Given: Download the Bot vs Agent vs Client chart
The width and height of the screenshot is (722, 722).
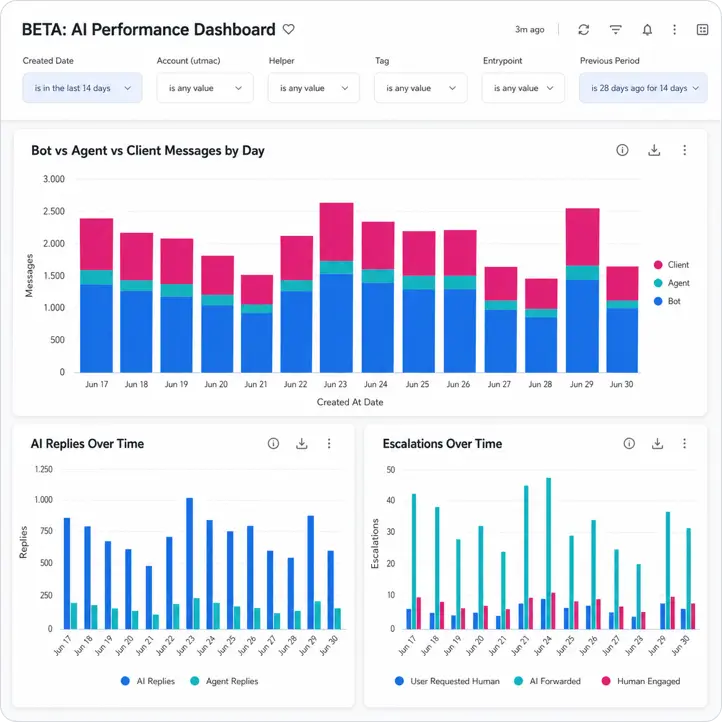Looking at the screenshot, I should click(x=654, y=150).
